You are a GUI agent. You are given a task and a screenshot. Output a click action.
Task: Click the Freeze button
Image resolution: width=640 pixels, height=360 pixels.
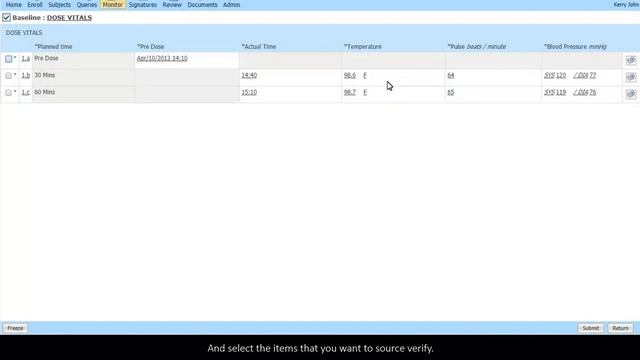click(15, 328)
